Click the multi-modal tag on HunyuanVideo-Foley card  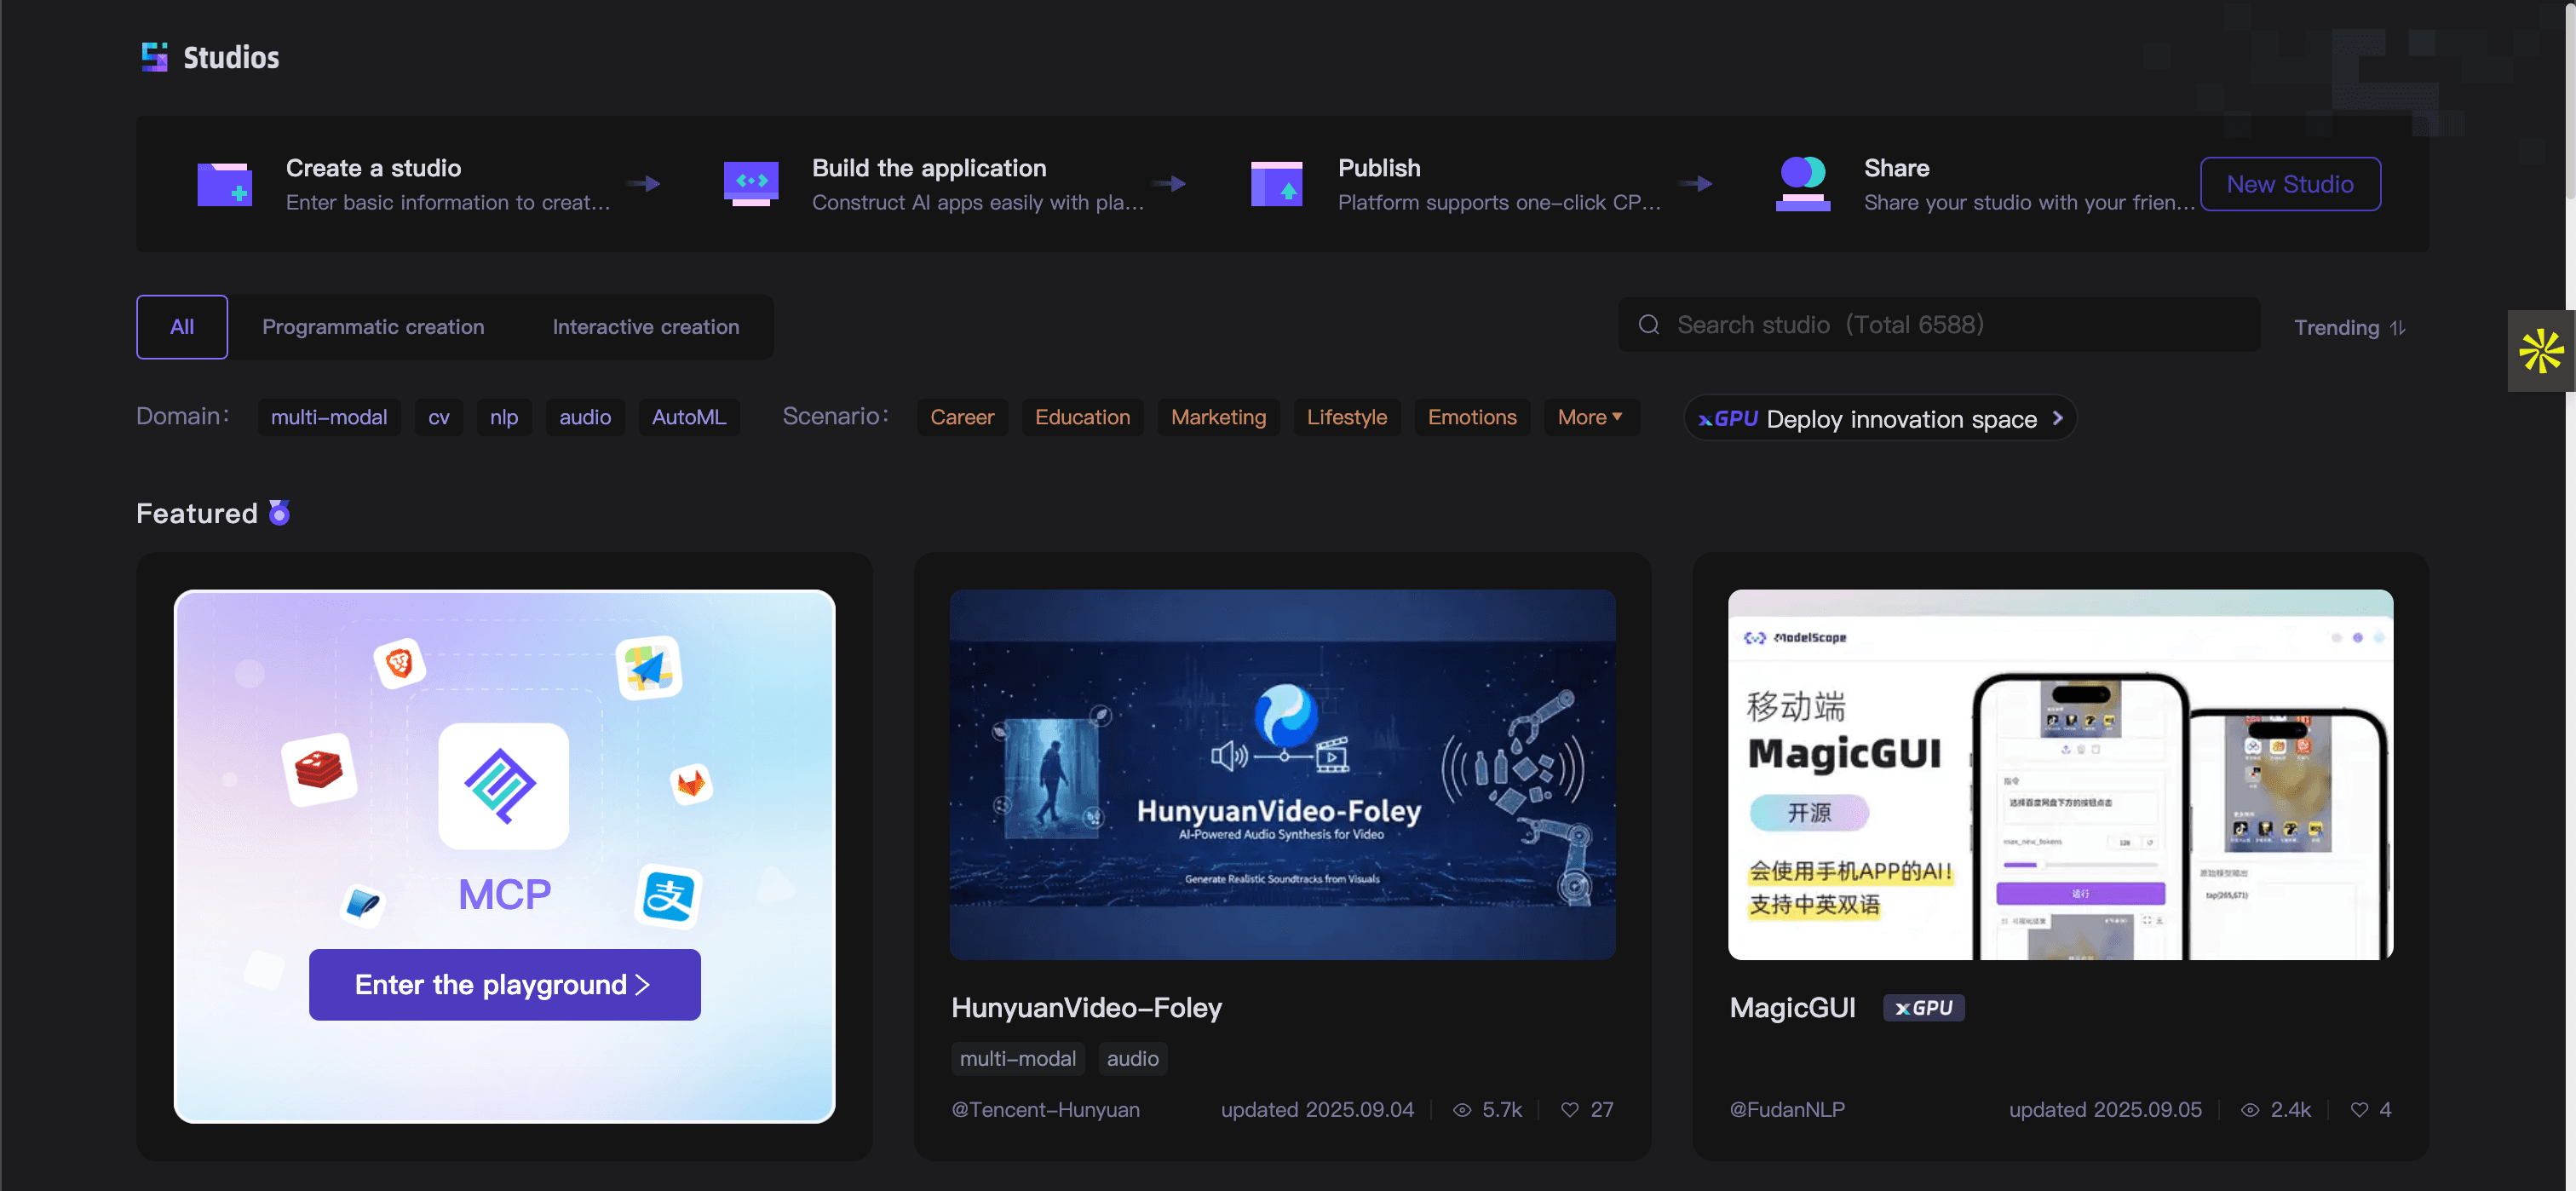1017,1059
